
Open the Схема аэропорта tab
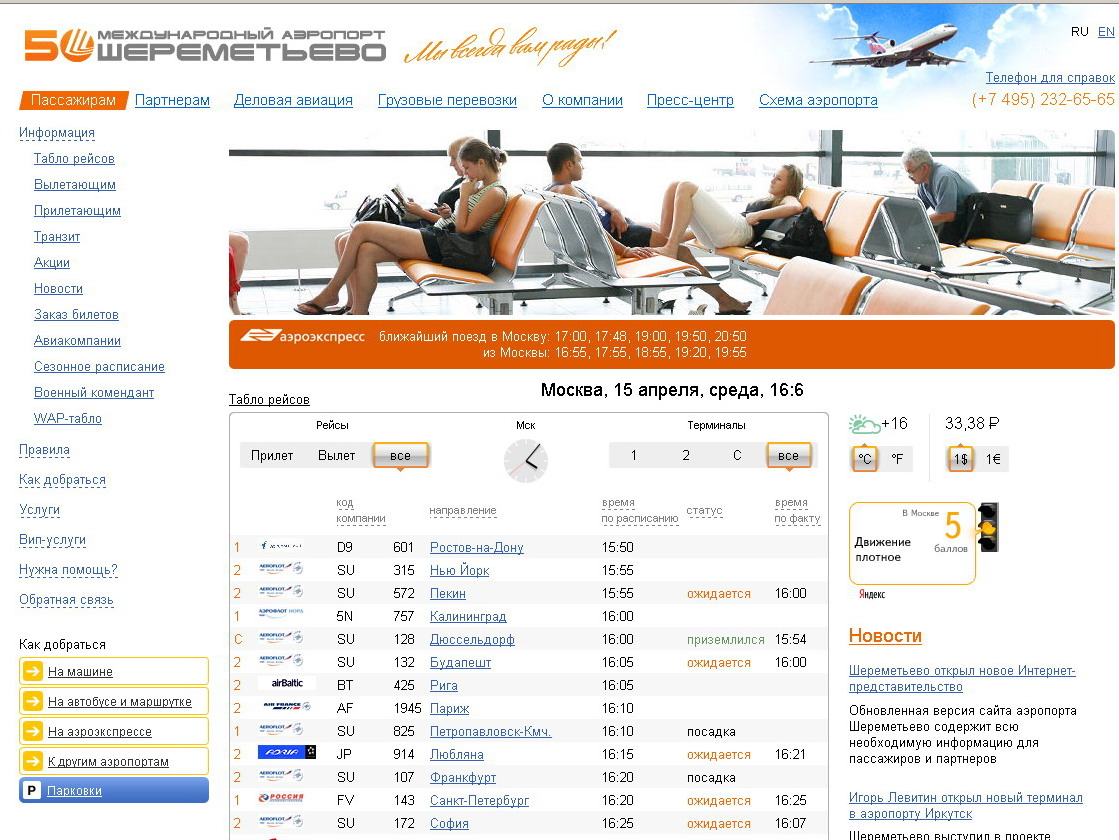(x=818, y=100)
